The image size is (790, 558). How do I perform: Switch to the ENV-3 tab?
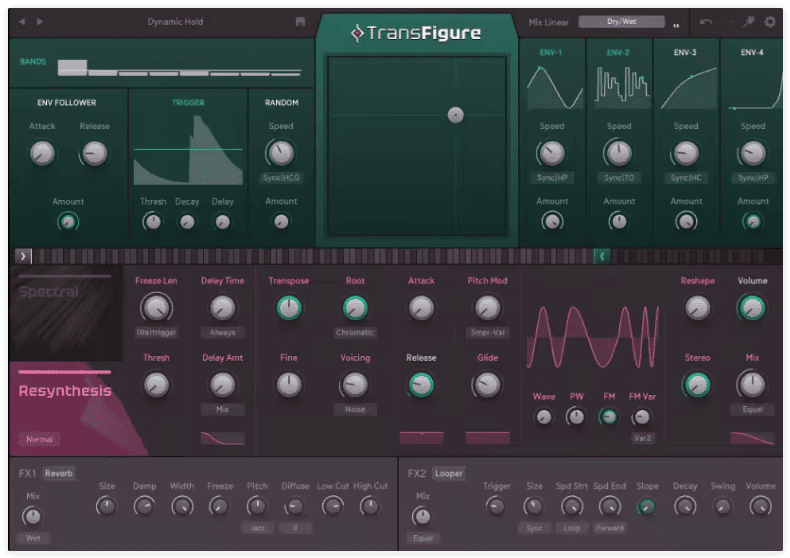(685, 52)
